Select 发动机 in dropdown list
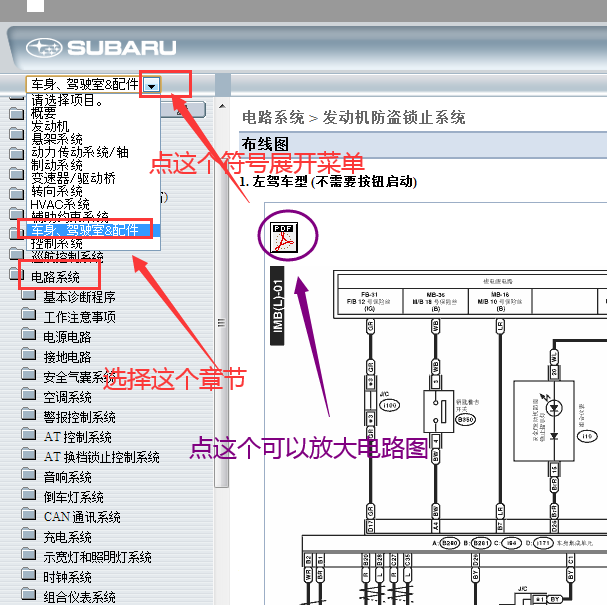The width and height of the screenshot is (607, 605). click(x=50, y=126)
